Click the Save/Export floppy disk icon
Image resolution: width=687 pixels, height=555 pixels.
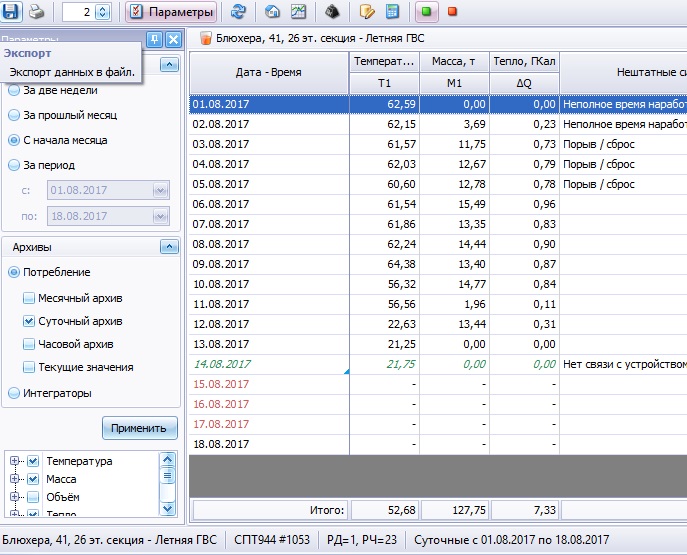pyautogui.click(x=11, y=11)
